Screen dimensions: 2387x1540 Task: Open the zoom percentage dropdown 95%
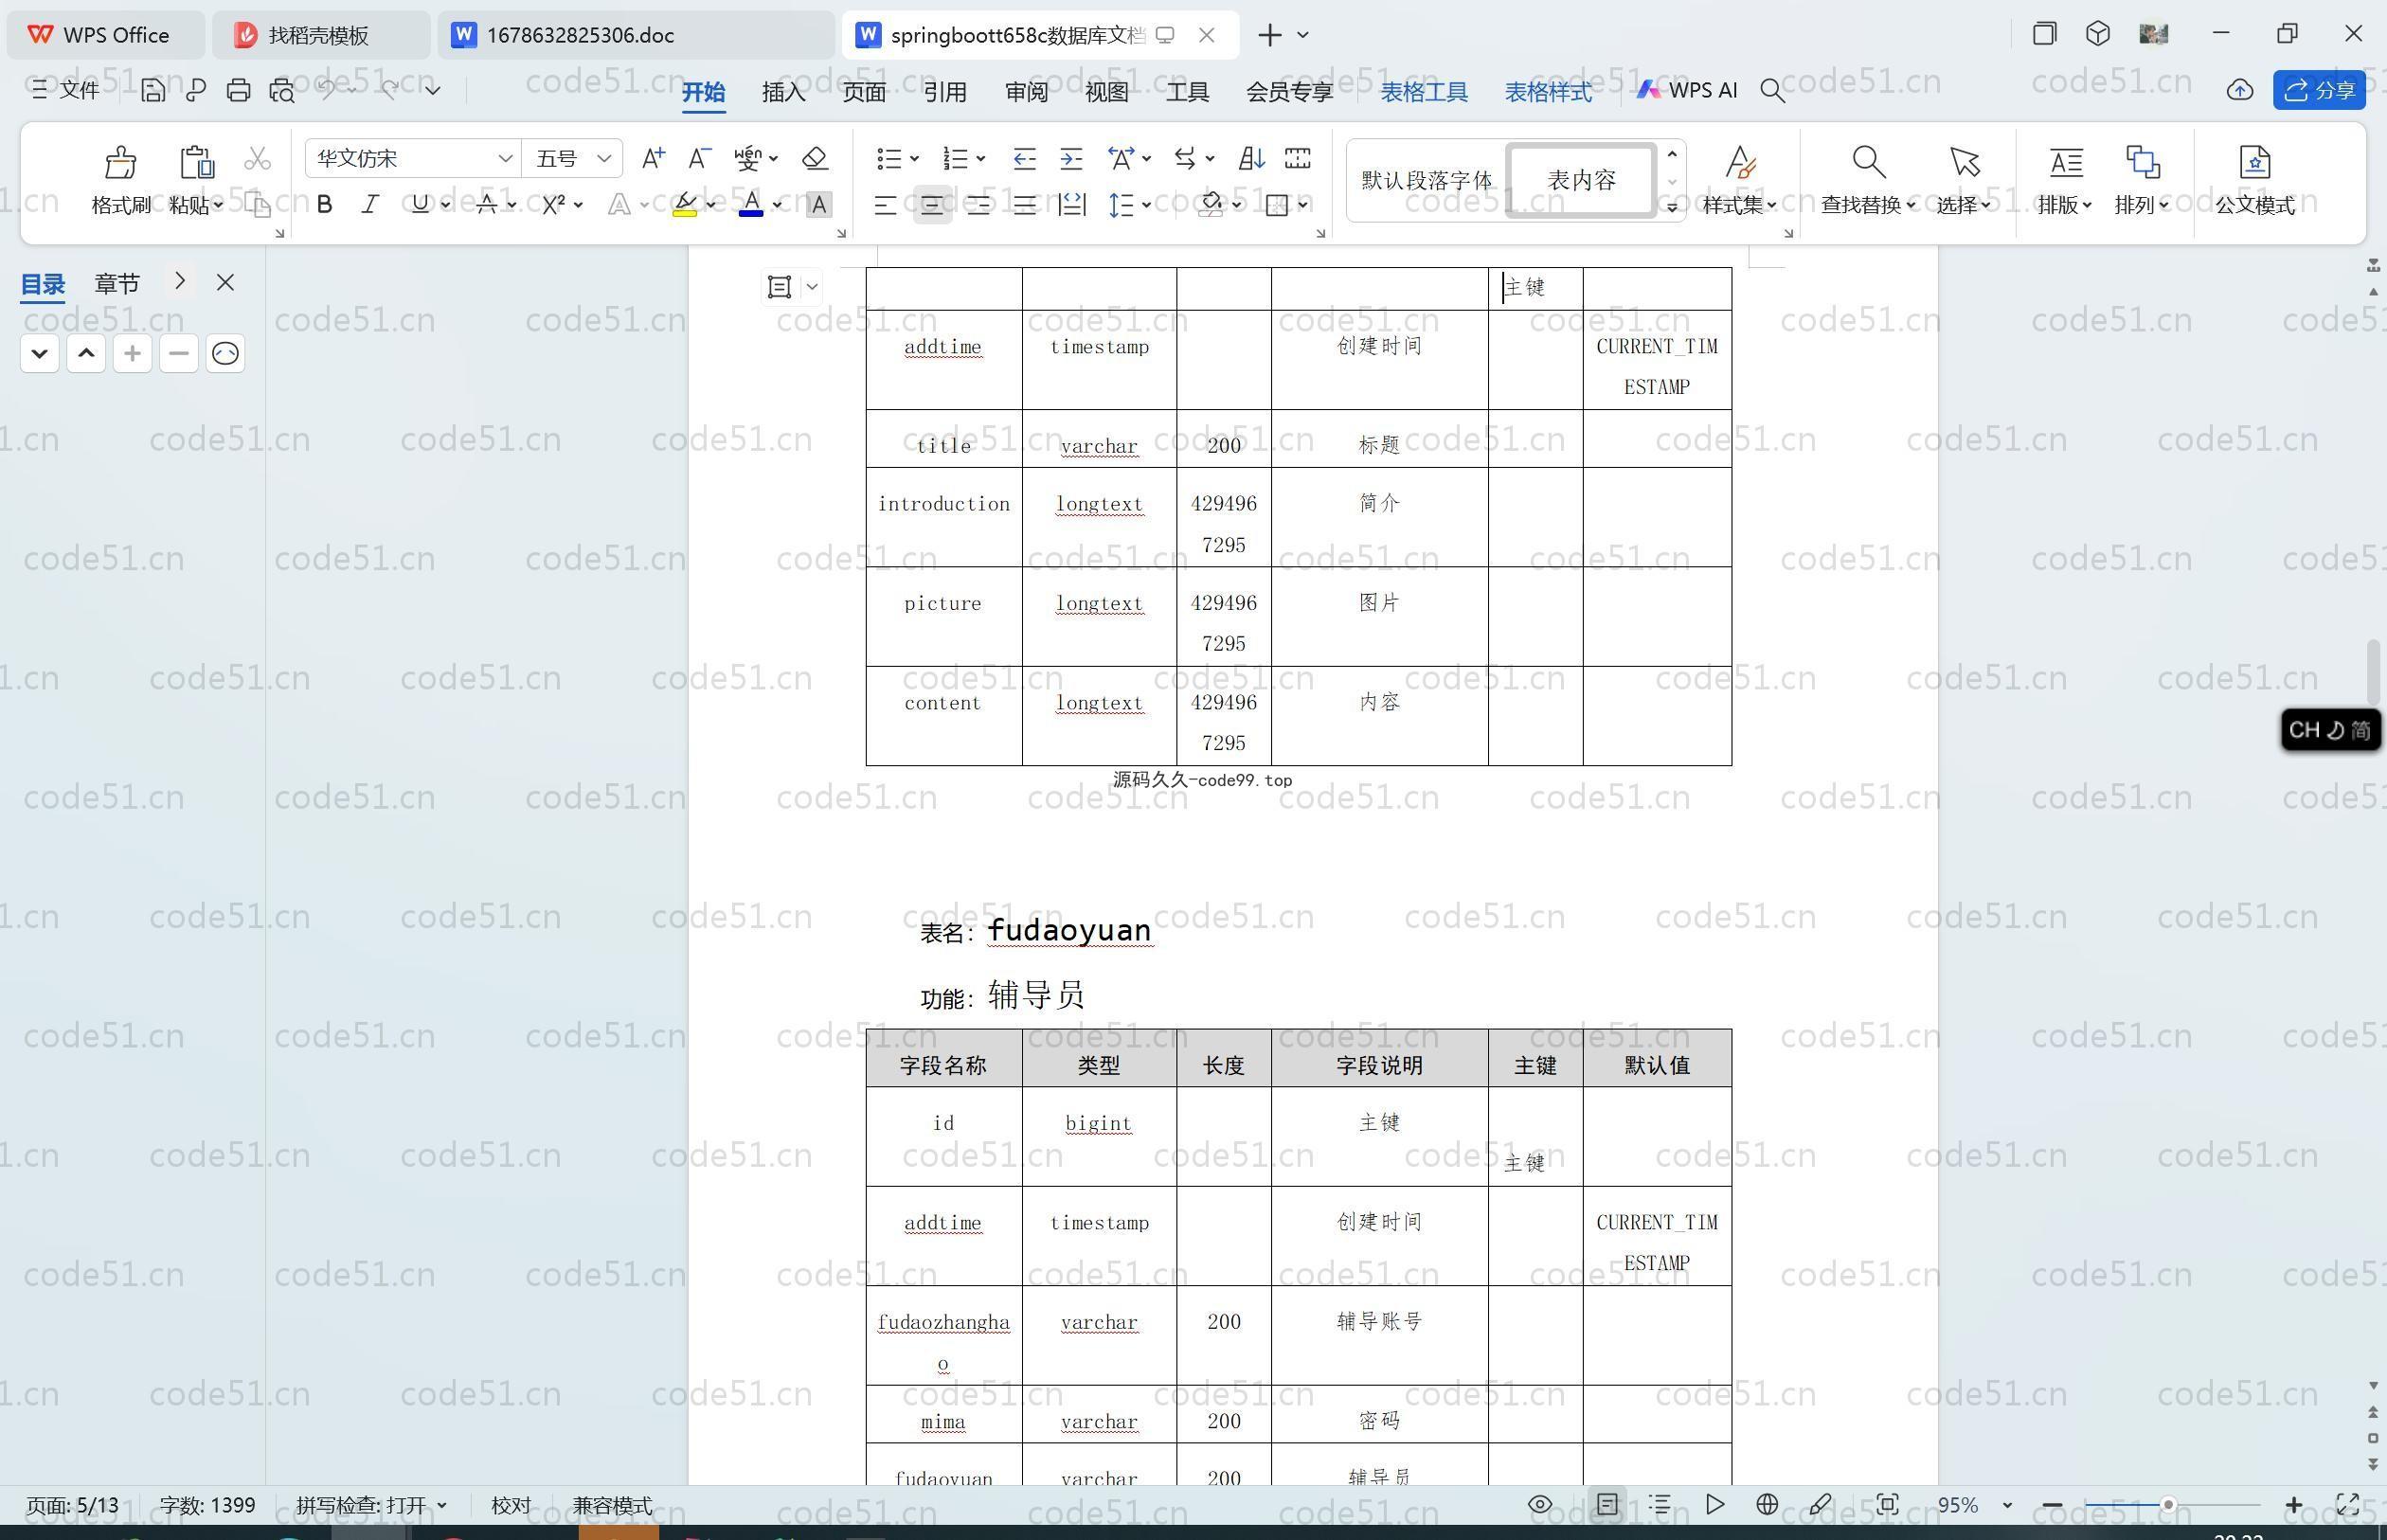tap(2006, 1505)
